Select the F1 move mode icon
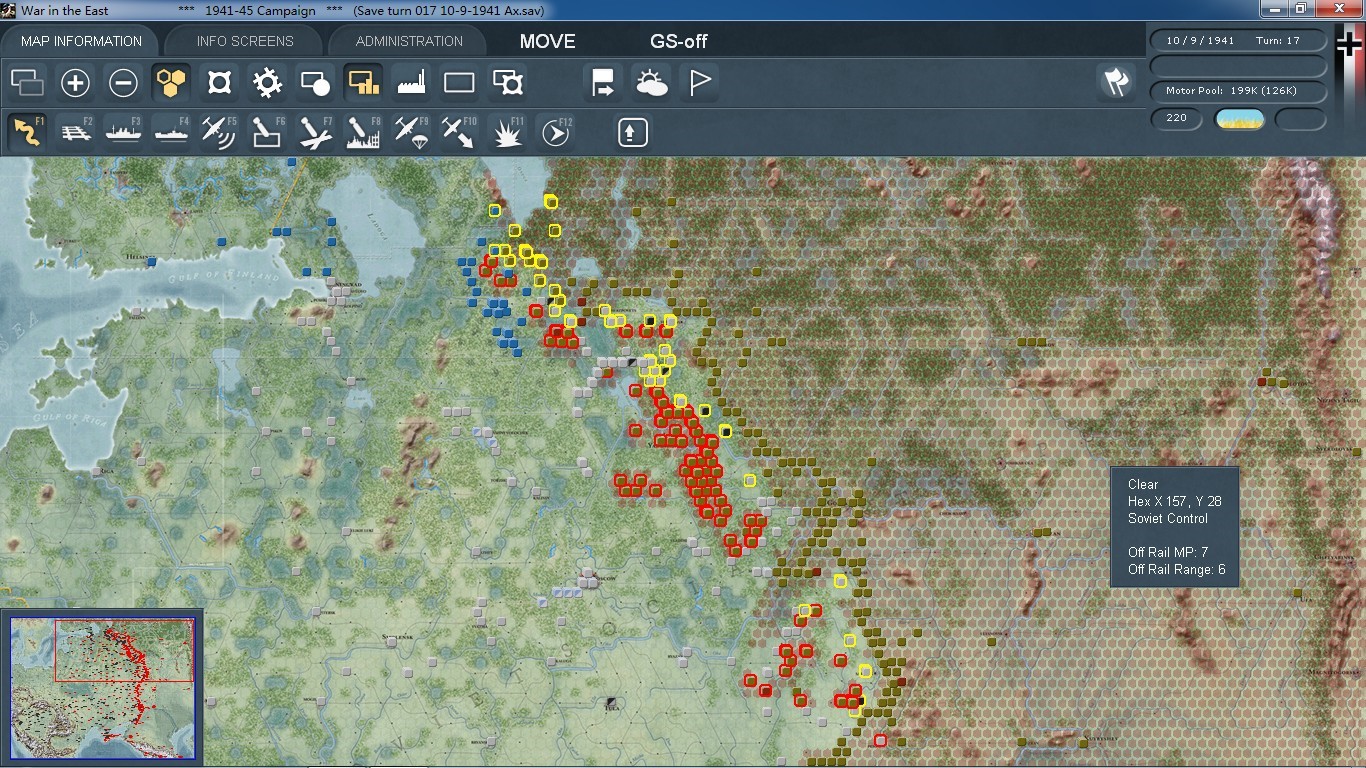This screenshot has width=1366, height=768. [x=27, y=132]
